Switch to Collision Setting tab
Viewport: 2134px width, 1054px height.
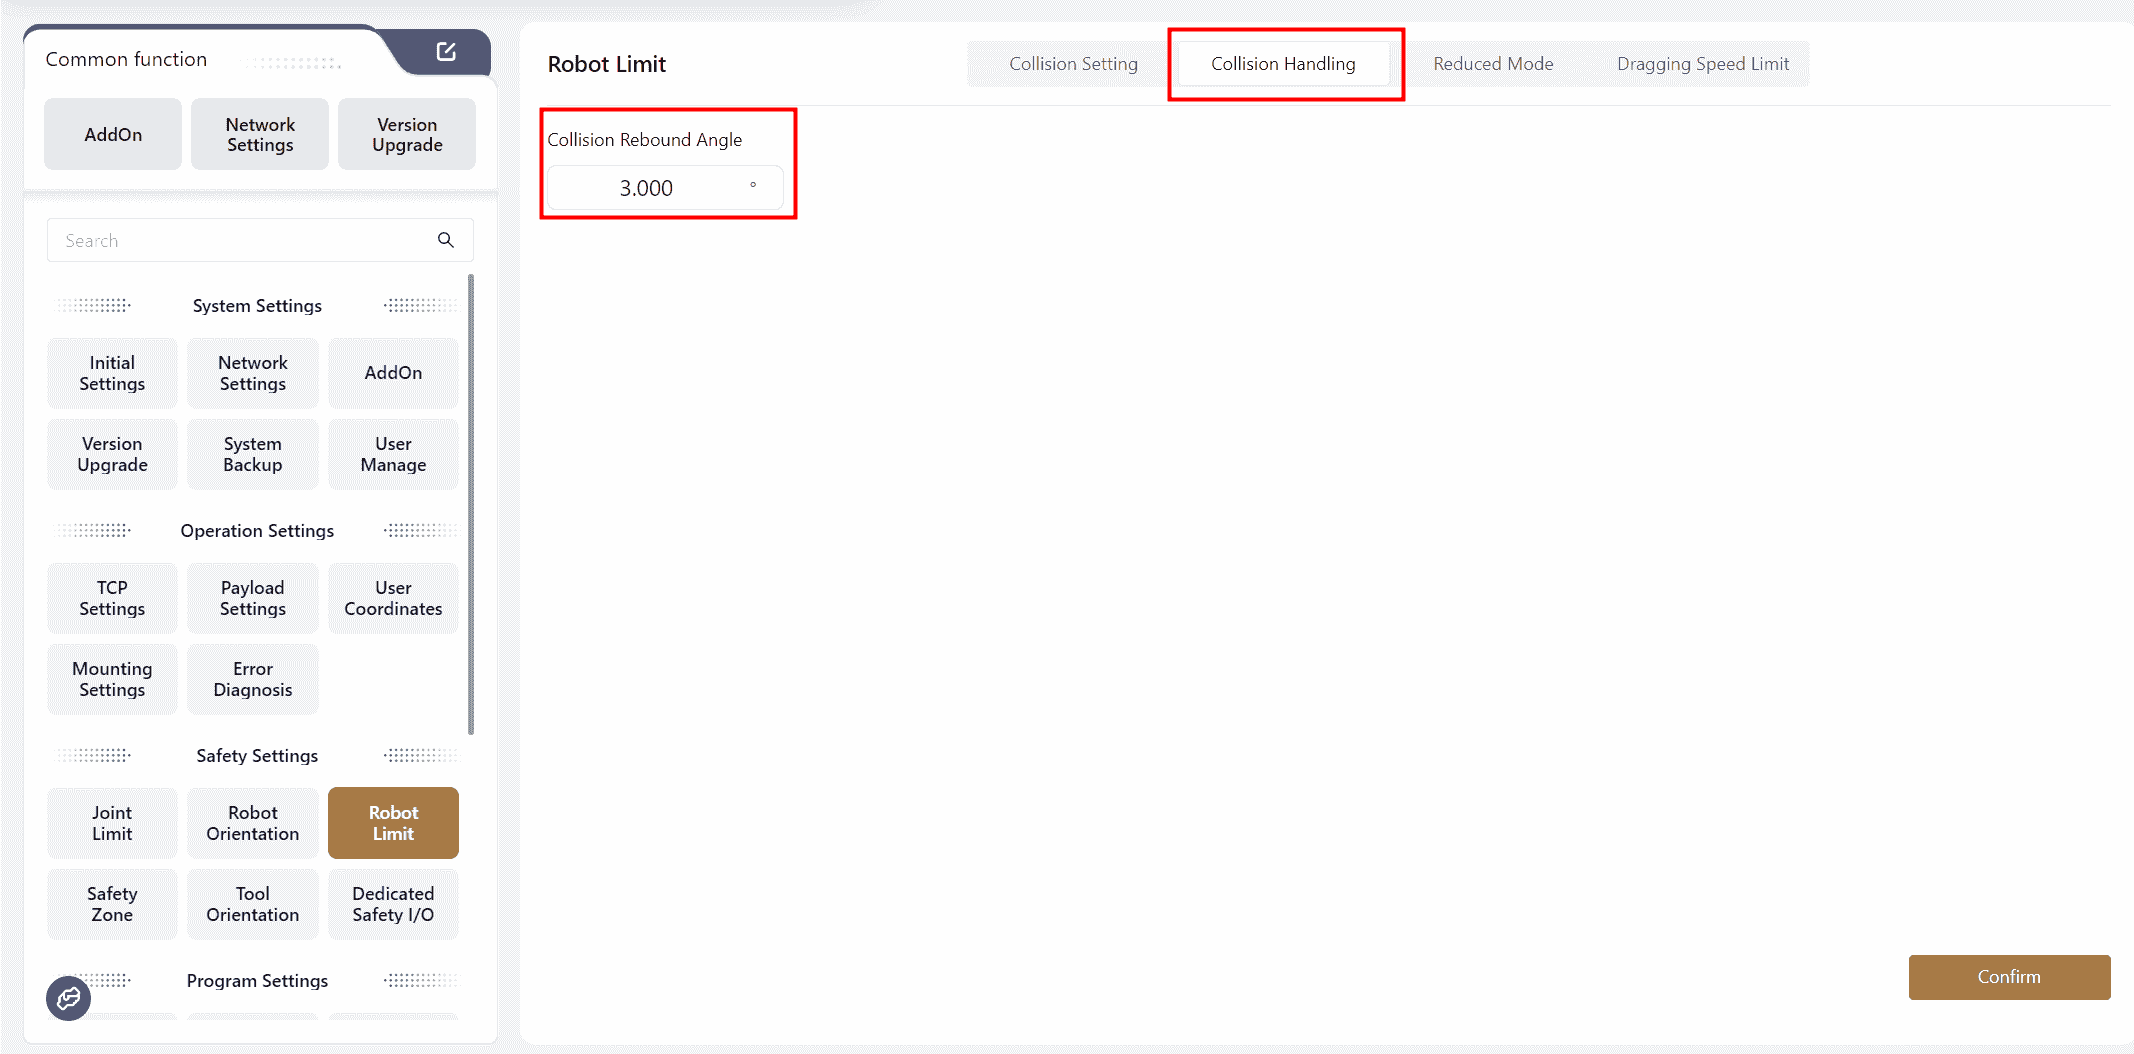click(x=1073, y=64)
